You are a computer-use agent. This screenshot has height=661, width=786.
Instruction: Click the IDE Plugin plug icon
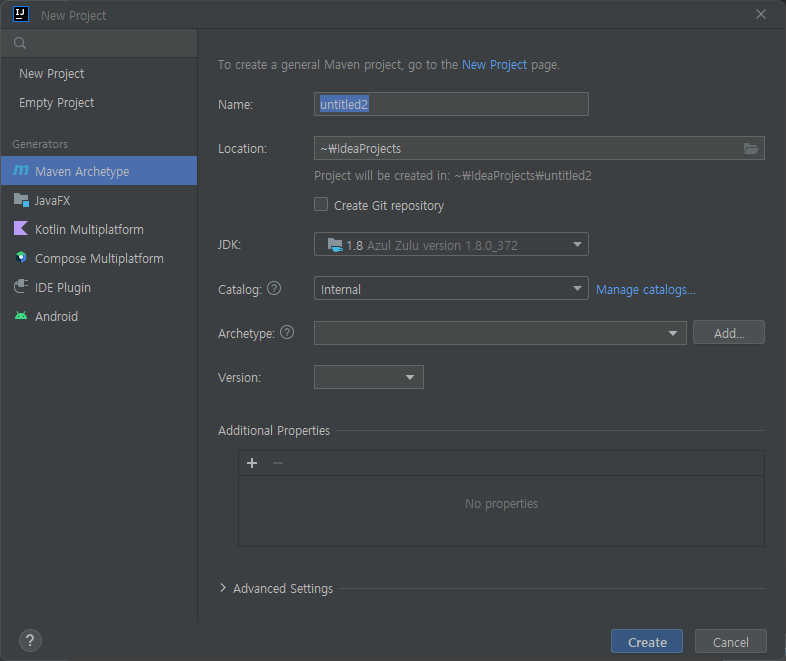[x=21, y=287]
